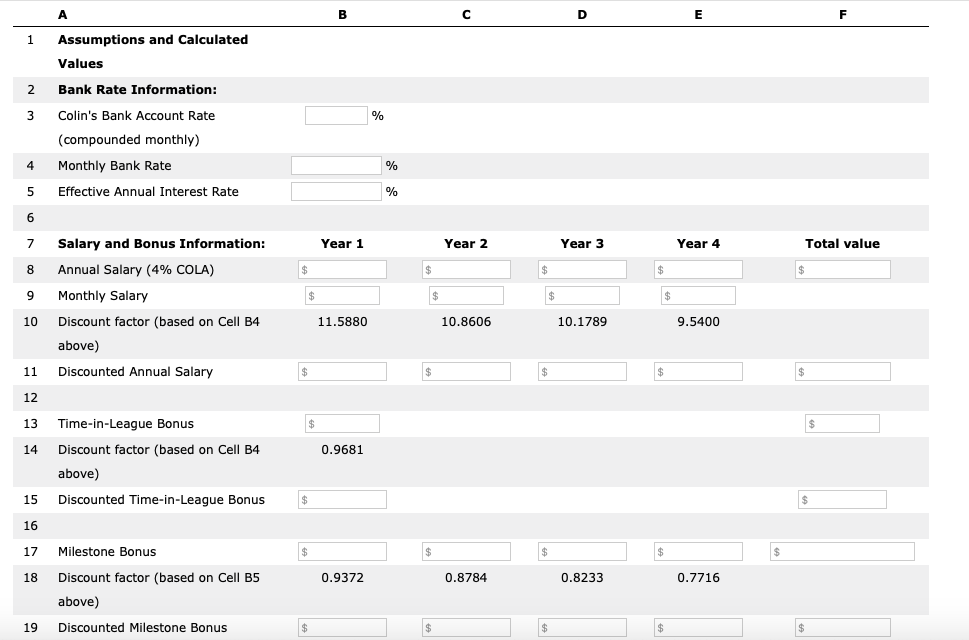969x640 pixels.
Task: Focus Milestone Bonus Year 2 input
Action: [467, 551]
